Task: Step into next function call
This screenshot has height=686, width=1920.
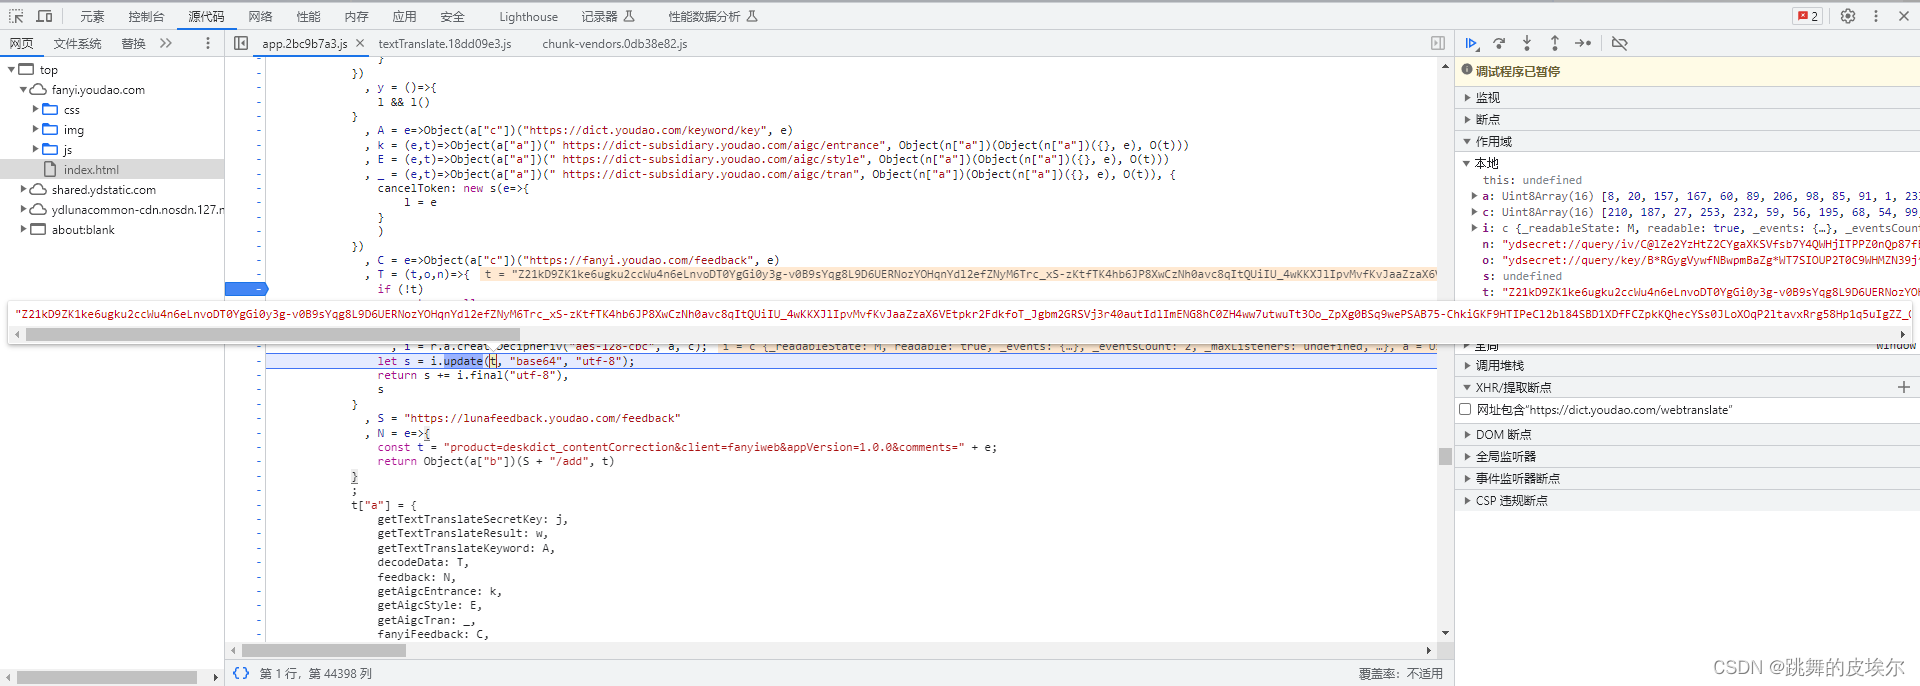Action: 1527,43
